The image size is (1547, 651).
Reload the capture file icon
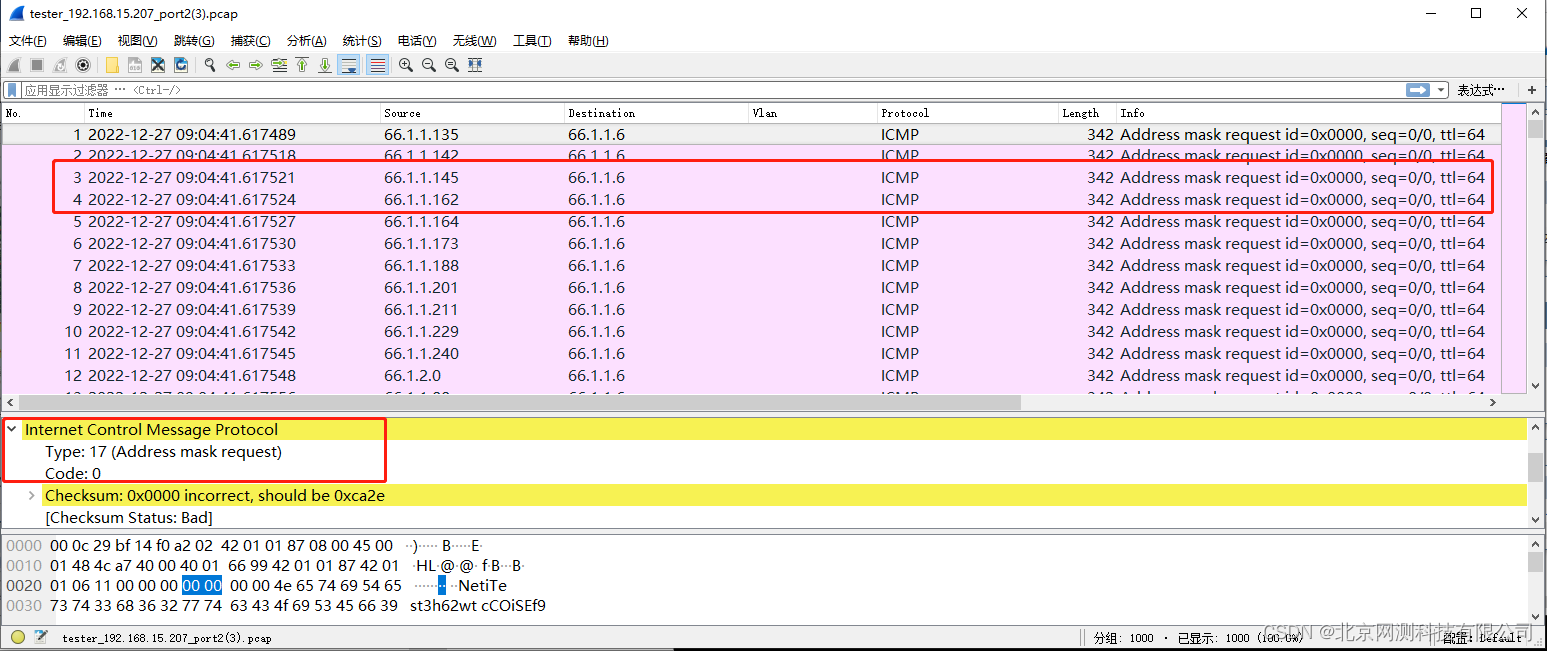181,65
